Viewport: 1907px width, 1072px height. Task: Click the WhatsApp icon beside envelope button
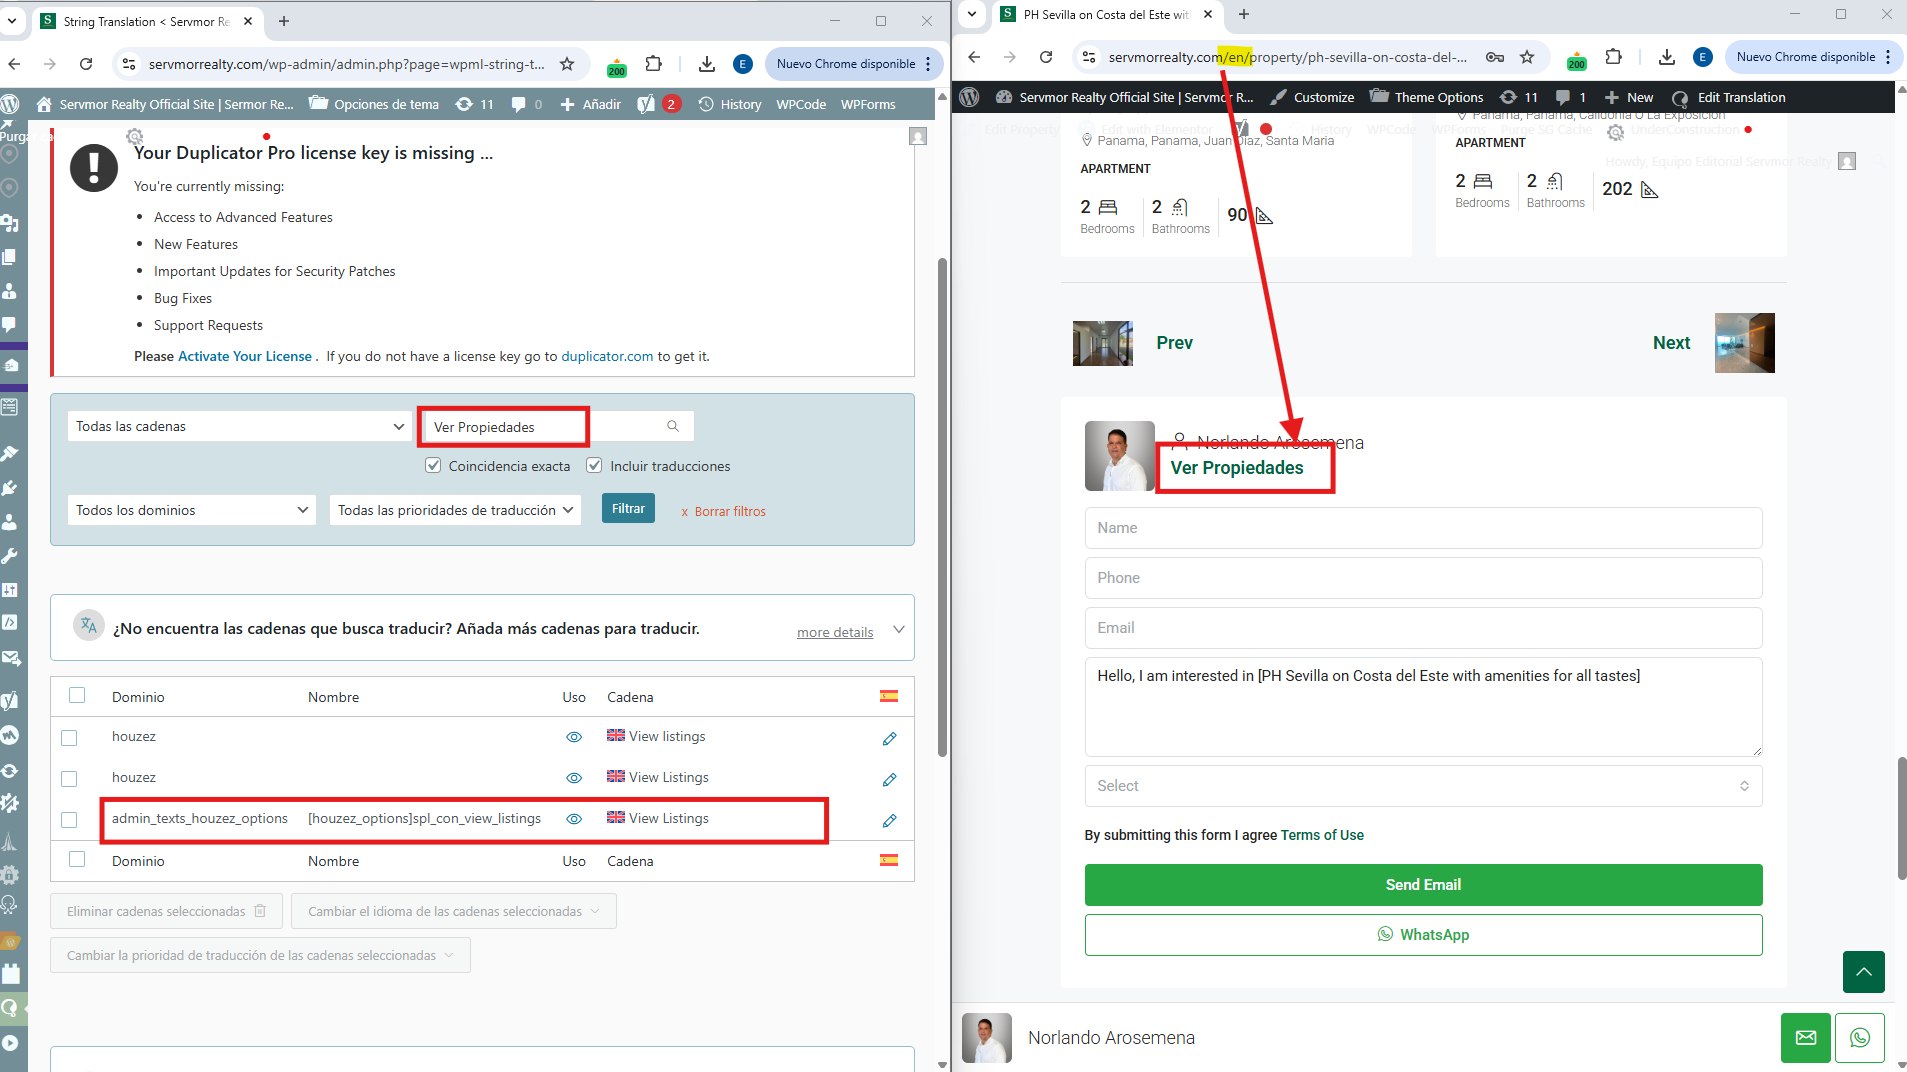1860,1038
